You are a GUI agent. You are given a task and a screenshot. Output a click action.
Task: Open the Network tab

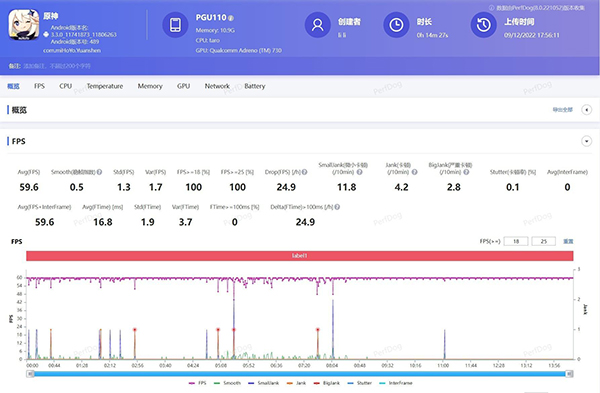[217, 86]
